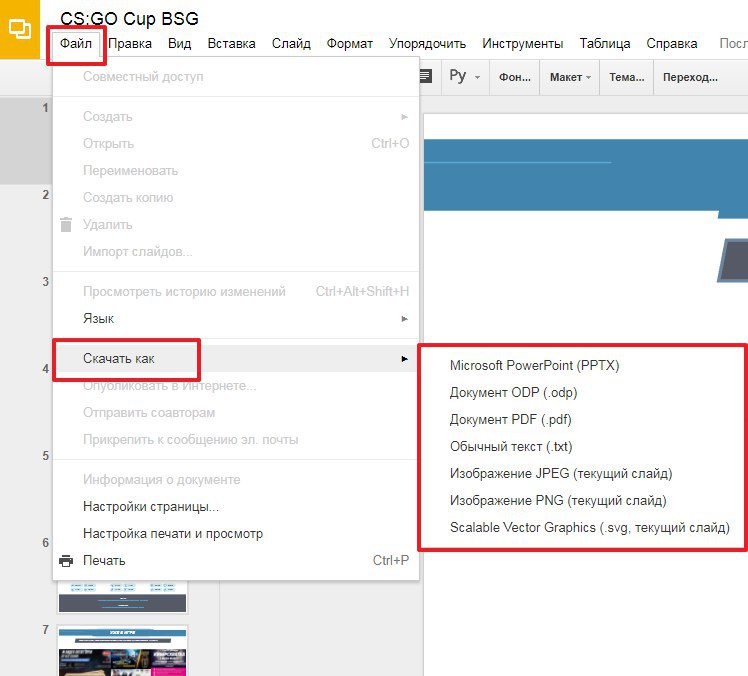Open the Справка menu

pos(672,43)
